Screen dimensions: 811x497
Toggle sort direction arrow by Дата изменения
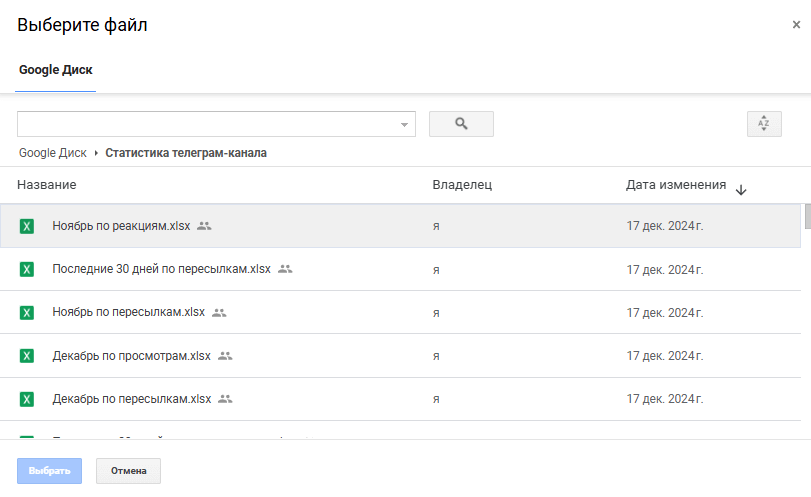pos(740,189)
